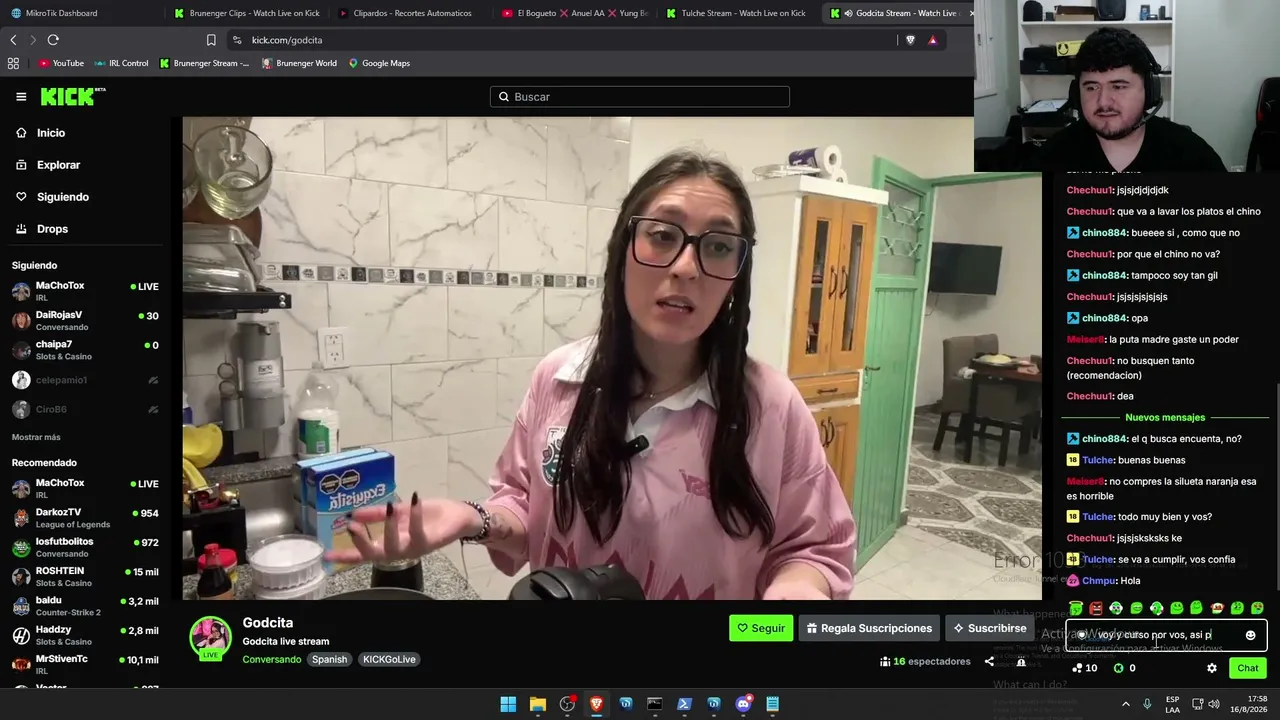The width and height of the screenshot is (1280, 720).
Task: Open Windows PowerShell from the taskbar
Action: pos(684,704)
